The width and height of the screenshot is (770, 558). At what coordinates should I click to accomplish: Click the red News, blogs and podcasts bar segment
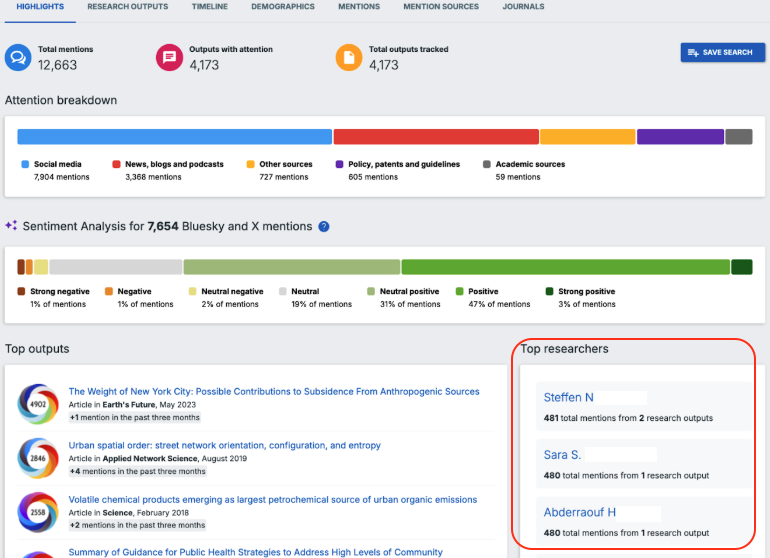click(x=436, y=137)
